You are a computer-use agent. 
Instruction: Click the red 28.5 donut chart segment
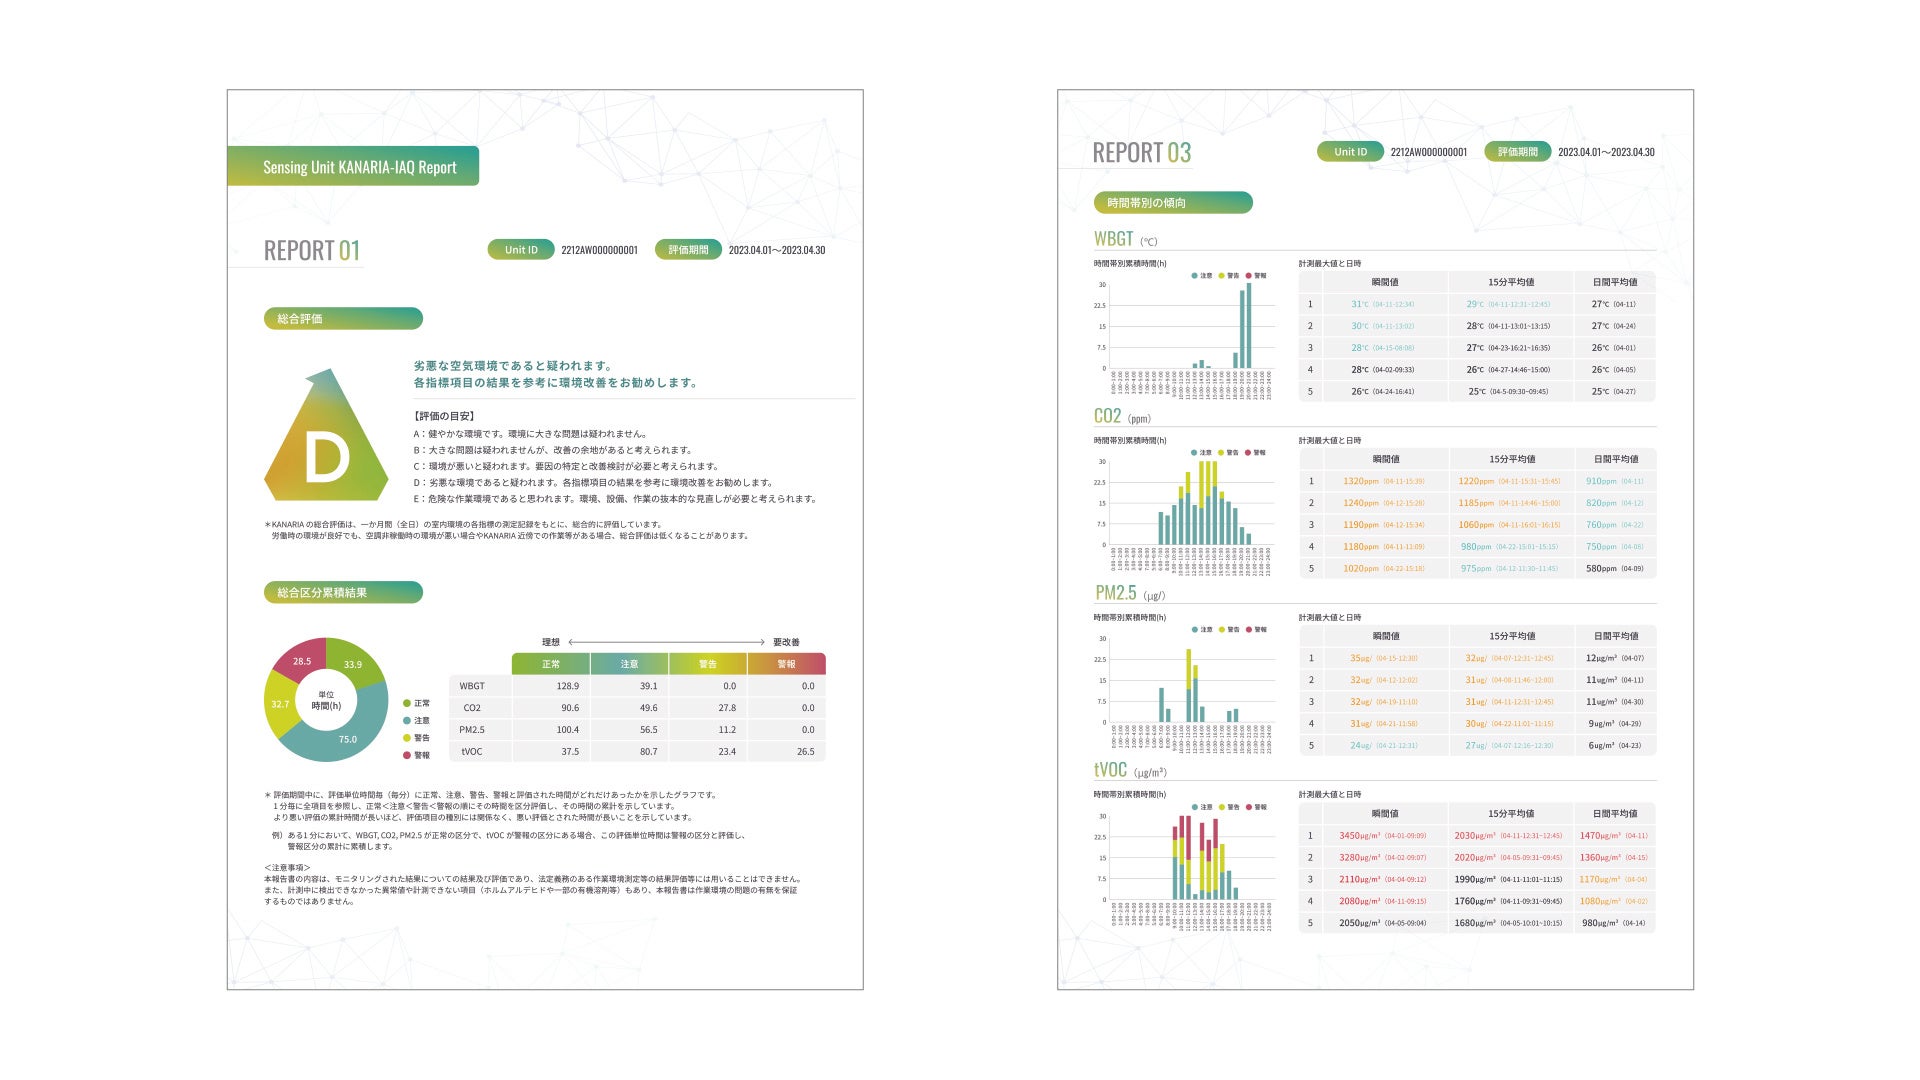point(301,661)
